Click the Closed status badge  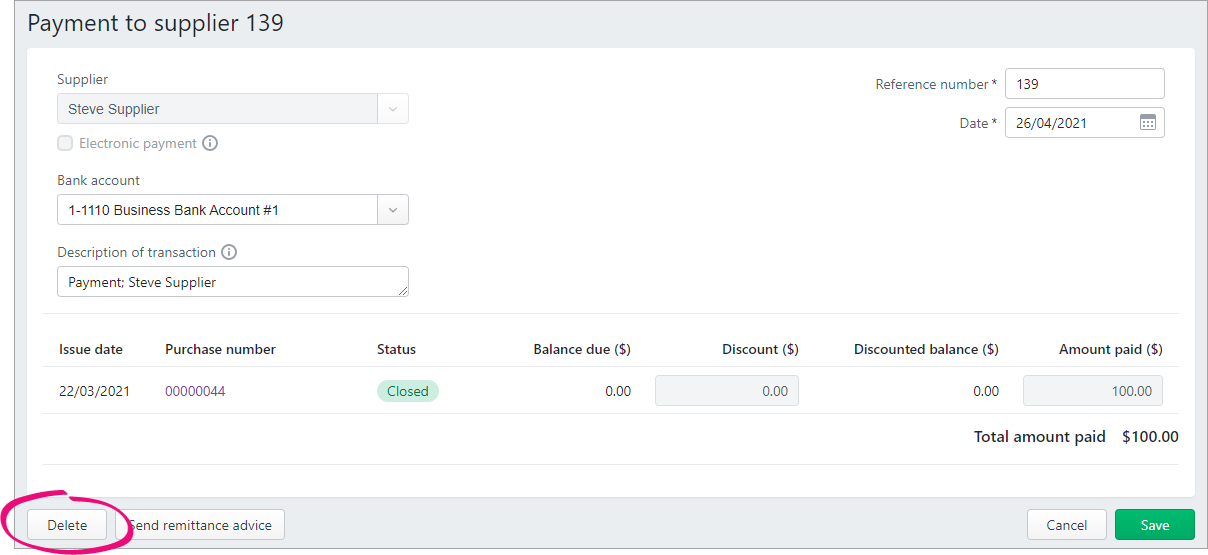[x=407, y=391]
